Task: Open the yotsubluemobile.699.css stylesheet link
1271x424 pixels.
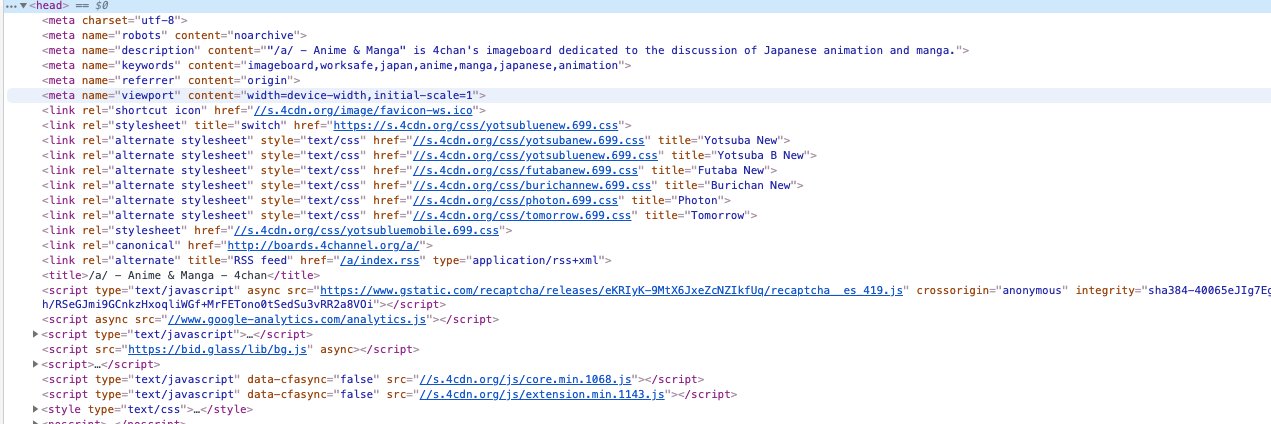Action: (x=364, y=230)
